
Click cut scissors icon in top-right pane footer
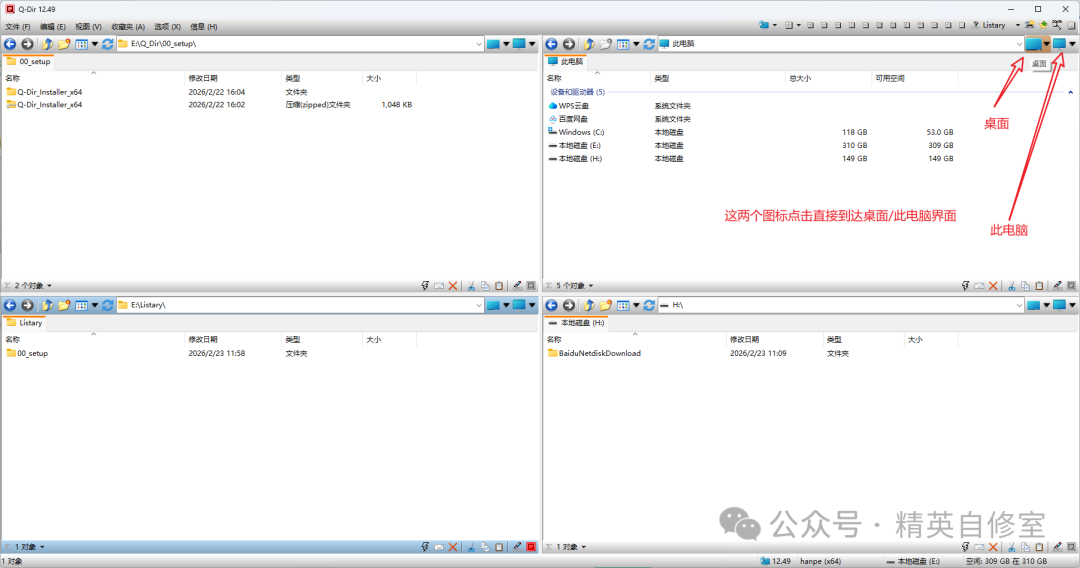(x=1012, y=286)
